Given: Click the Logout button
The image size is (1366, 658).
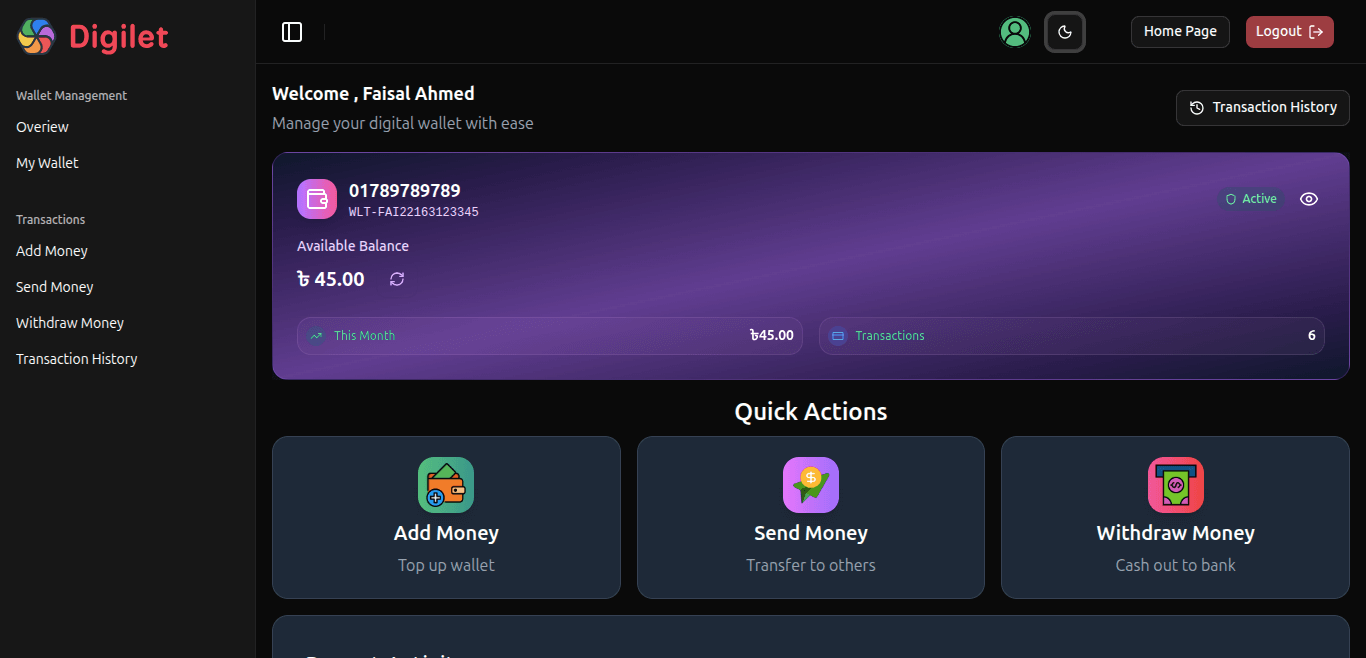Looking at the screenshot, I should (x=1289, y=31).
